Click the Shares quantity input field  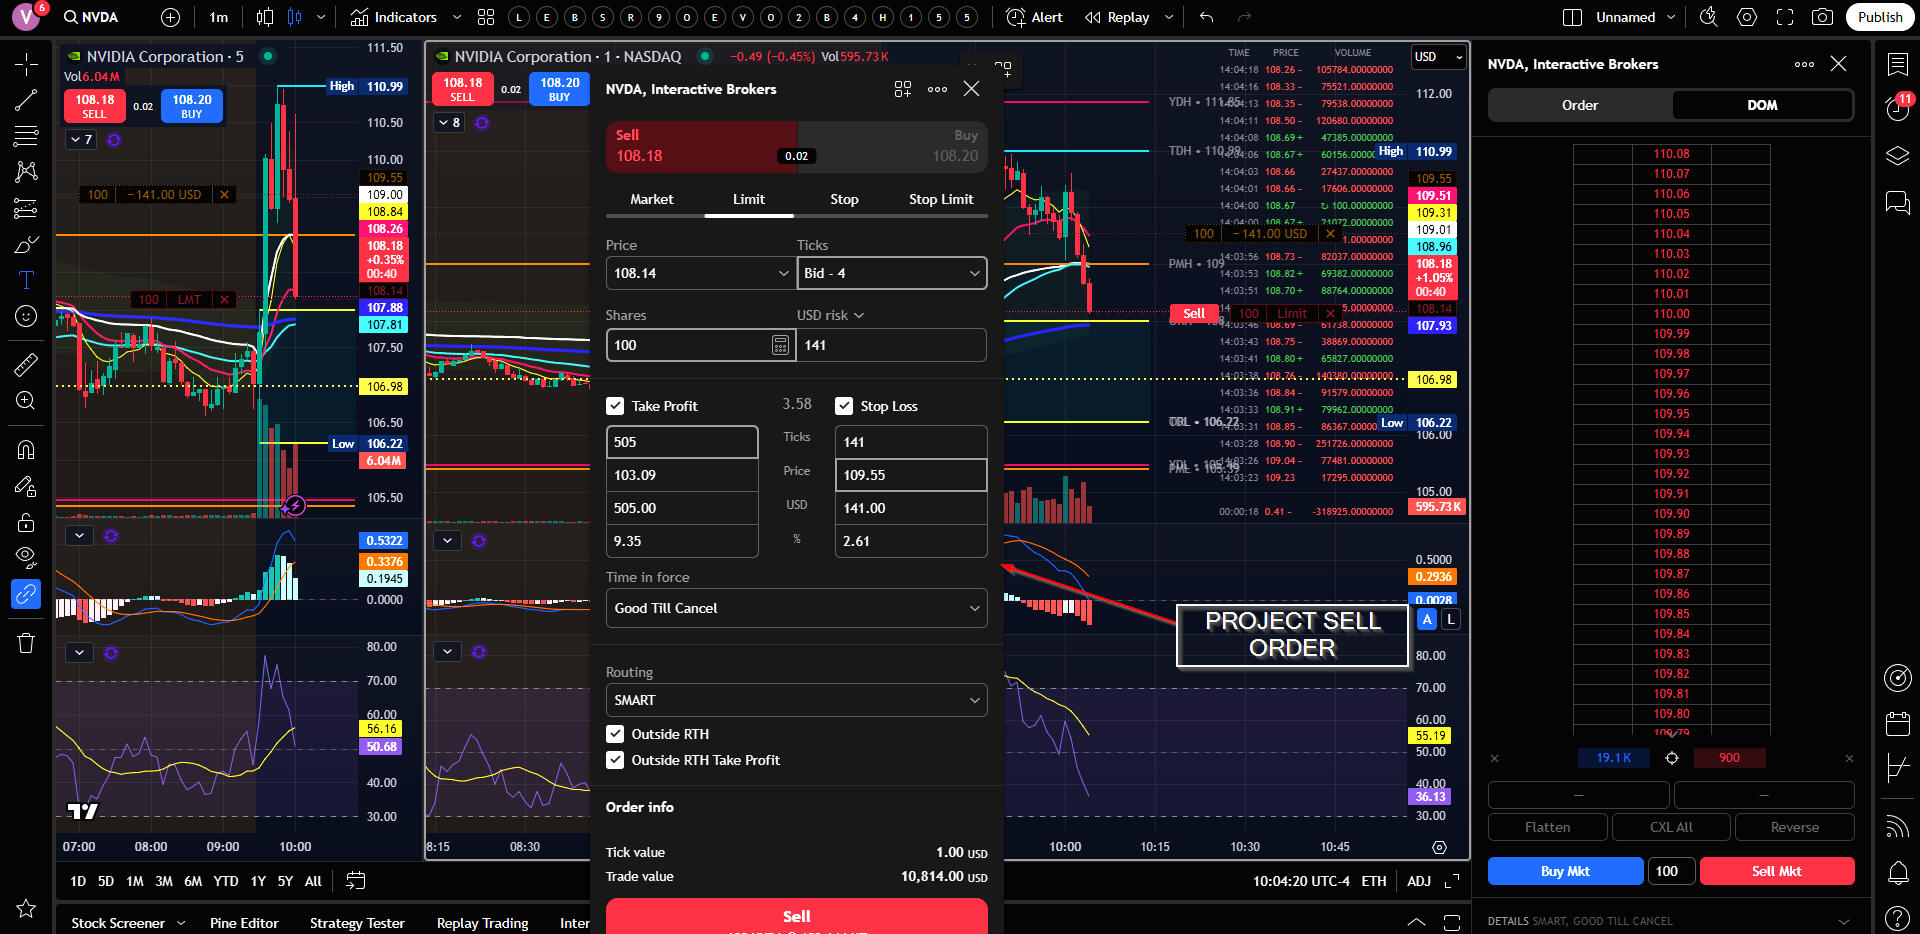[688, 345]
